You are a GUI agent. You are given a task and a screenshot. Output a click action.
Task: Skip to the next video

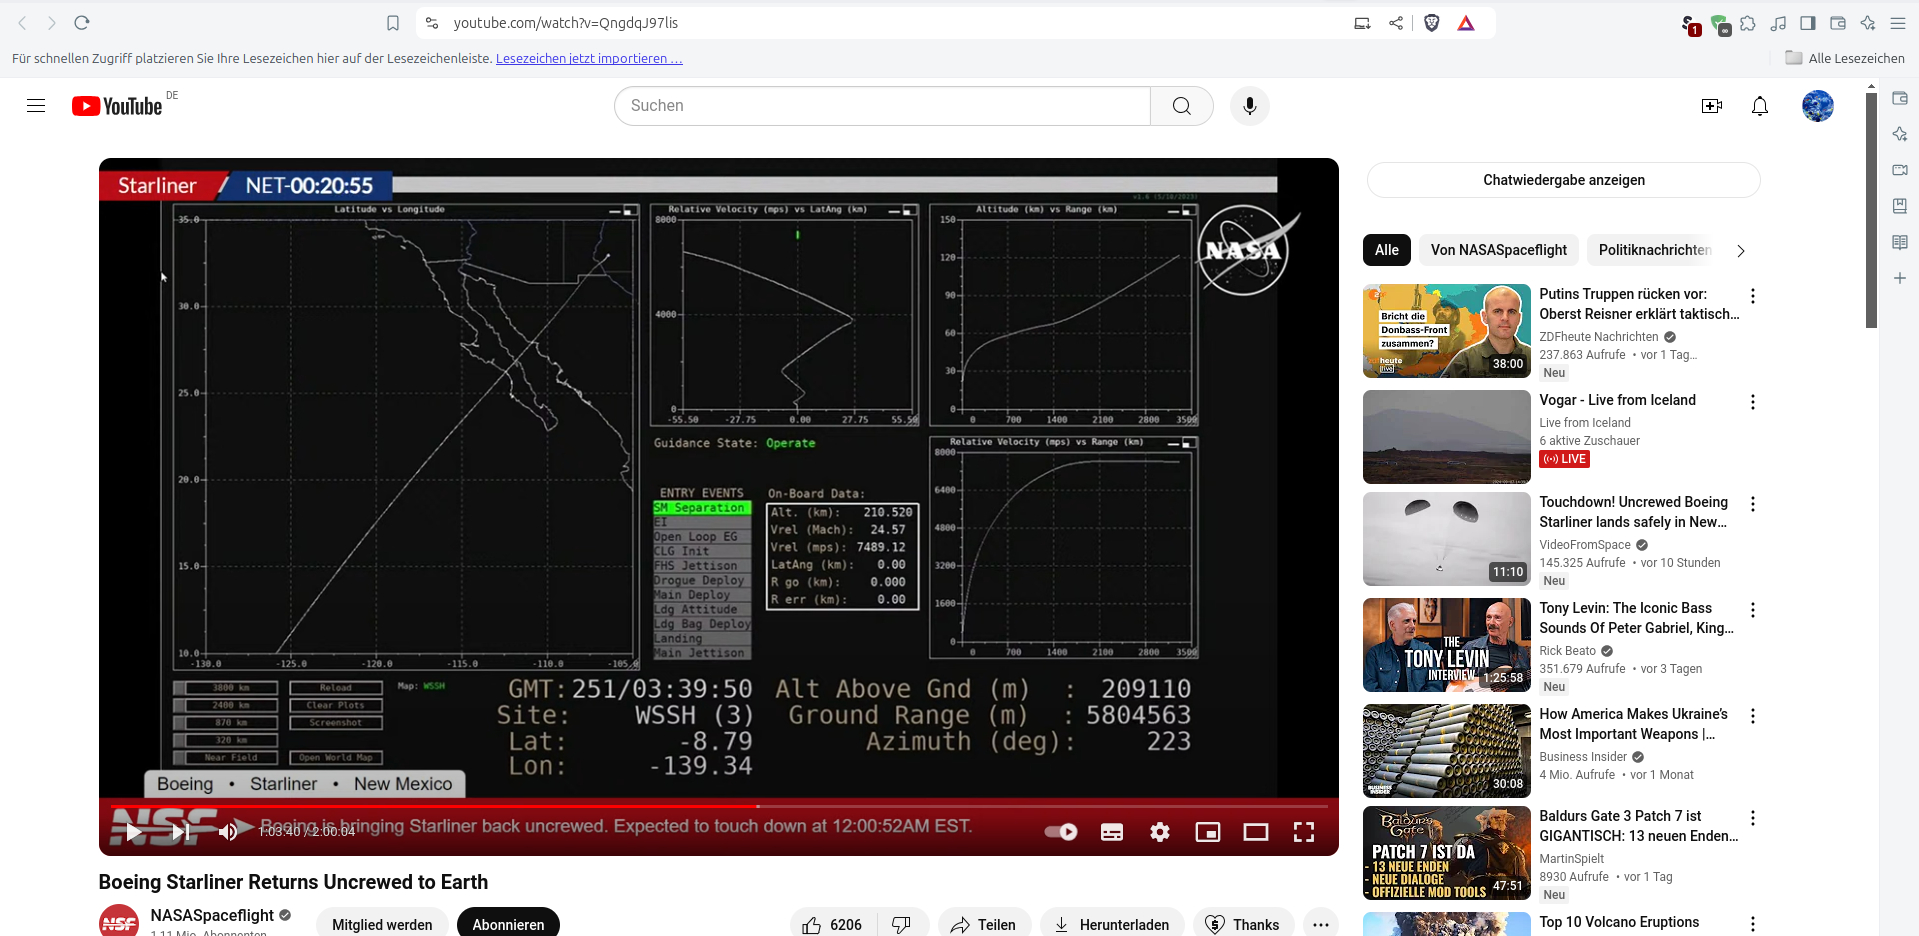[x=181, y=831]
